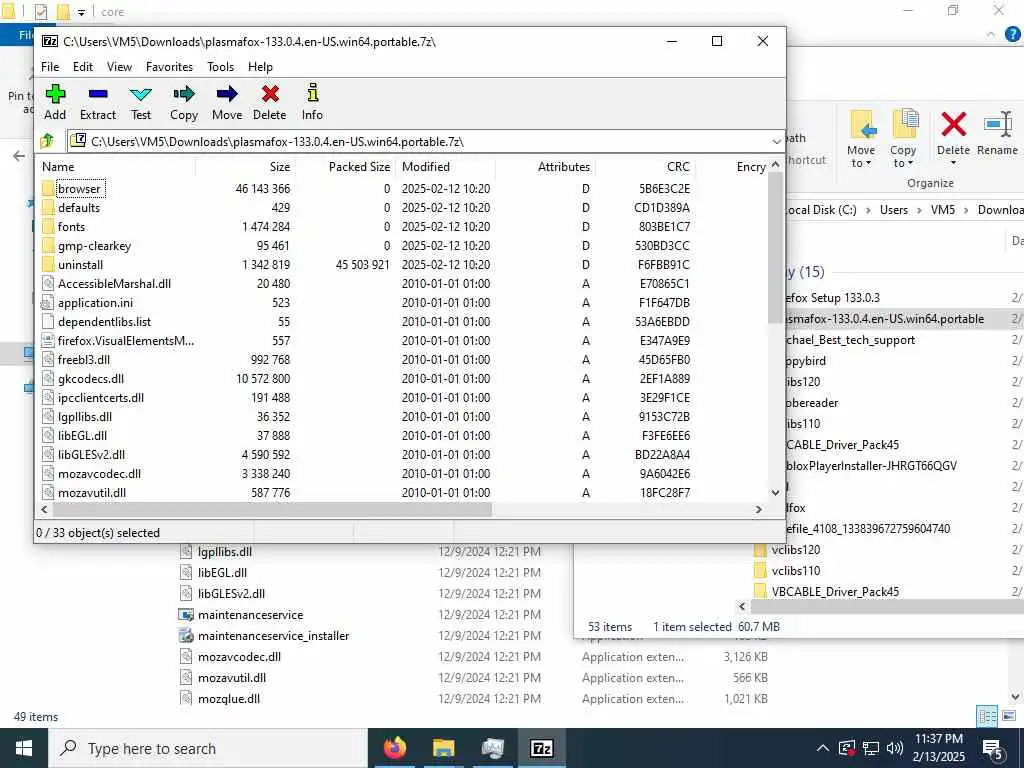Click the maintenanceservice_installer file icon
1024x768 pixels.
186,635
